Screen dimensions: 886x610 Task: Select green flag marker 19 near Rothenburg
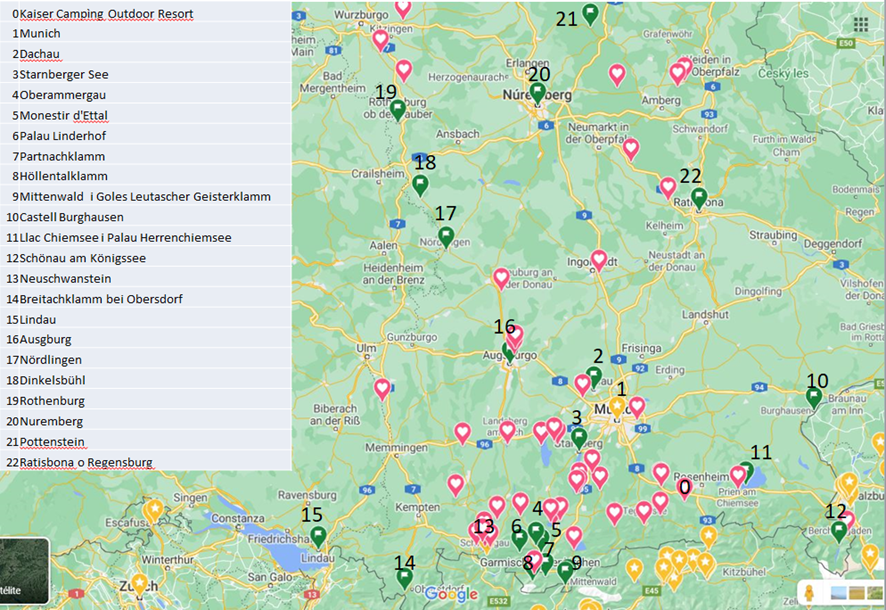[x=397, y=109]
